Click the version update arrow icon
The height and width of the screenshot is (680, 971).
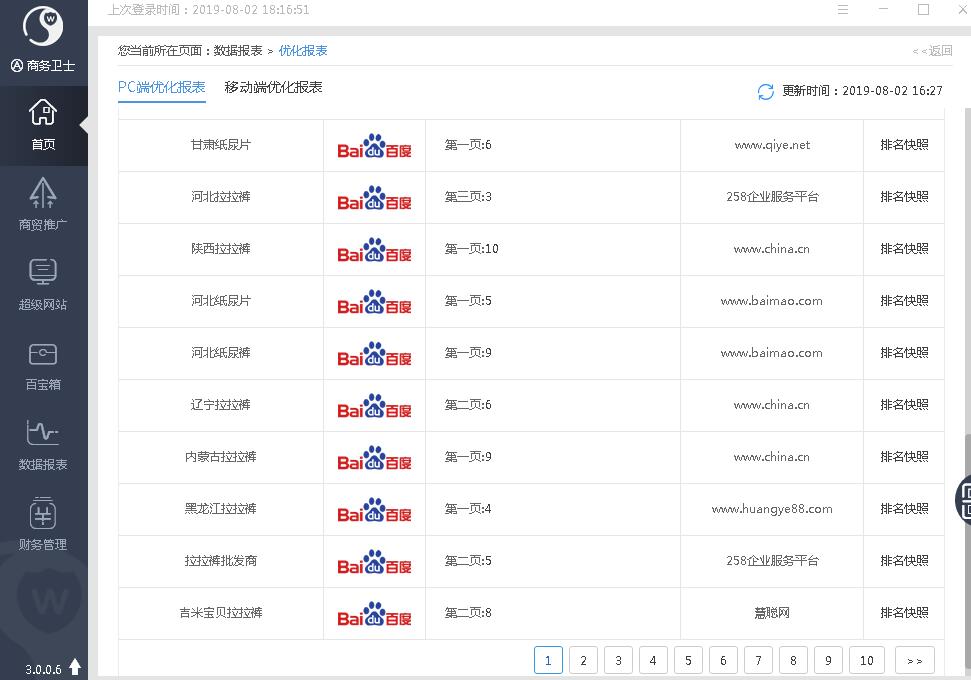pyautogui.click(x=75, y=667)
